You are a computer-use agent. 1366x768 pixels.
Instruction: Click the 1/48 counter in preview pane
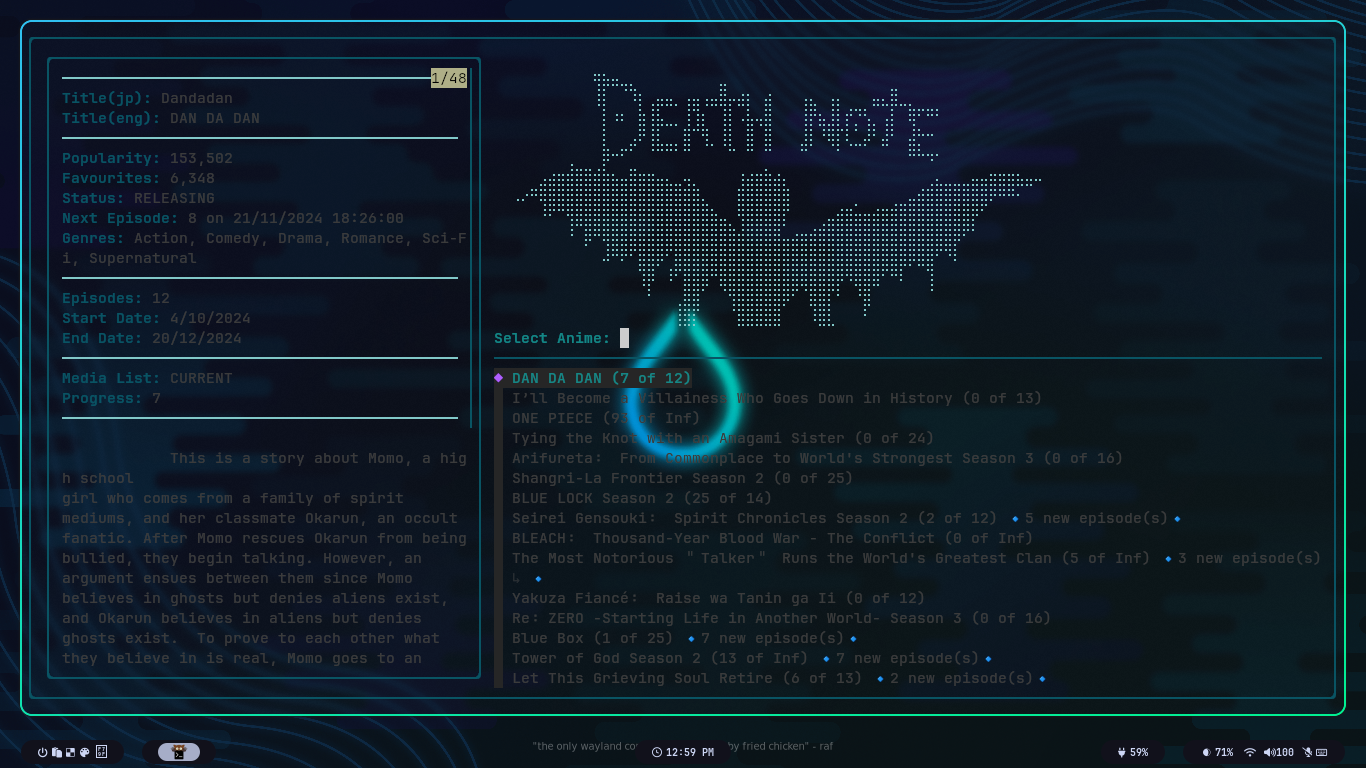pyautogui.click(x=449, y=78)
